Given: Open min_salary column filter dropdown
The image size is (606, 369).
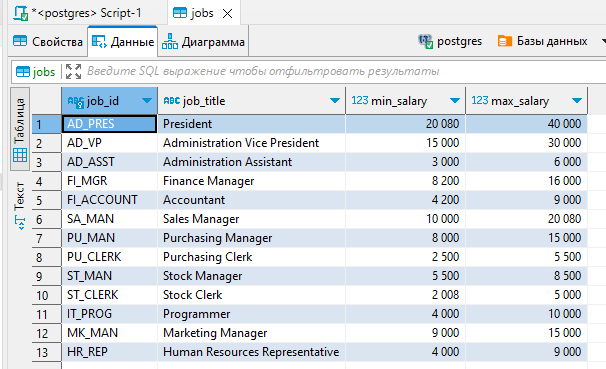Looking at the screenshot, I should [455, 101].
